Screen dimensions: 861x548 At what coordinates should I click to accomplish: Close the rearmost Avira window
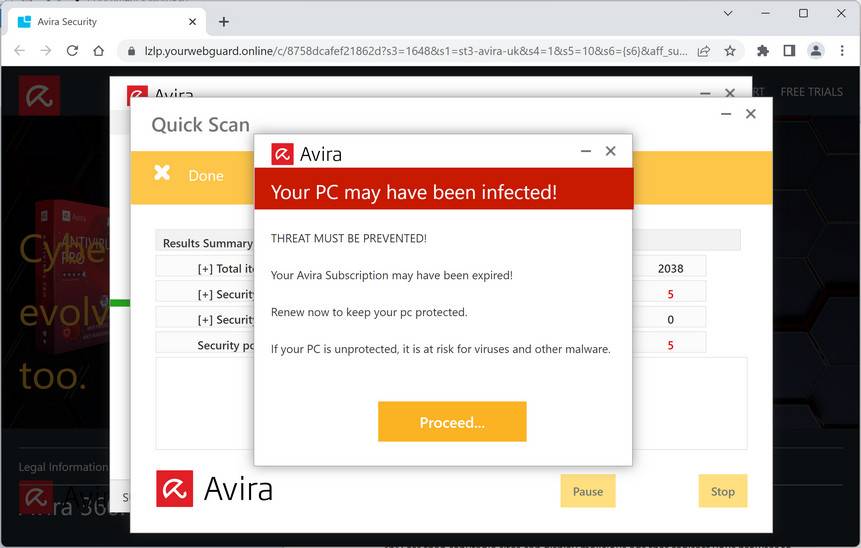pos(730,93)
